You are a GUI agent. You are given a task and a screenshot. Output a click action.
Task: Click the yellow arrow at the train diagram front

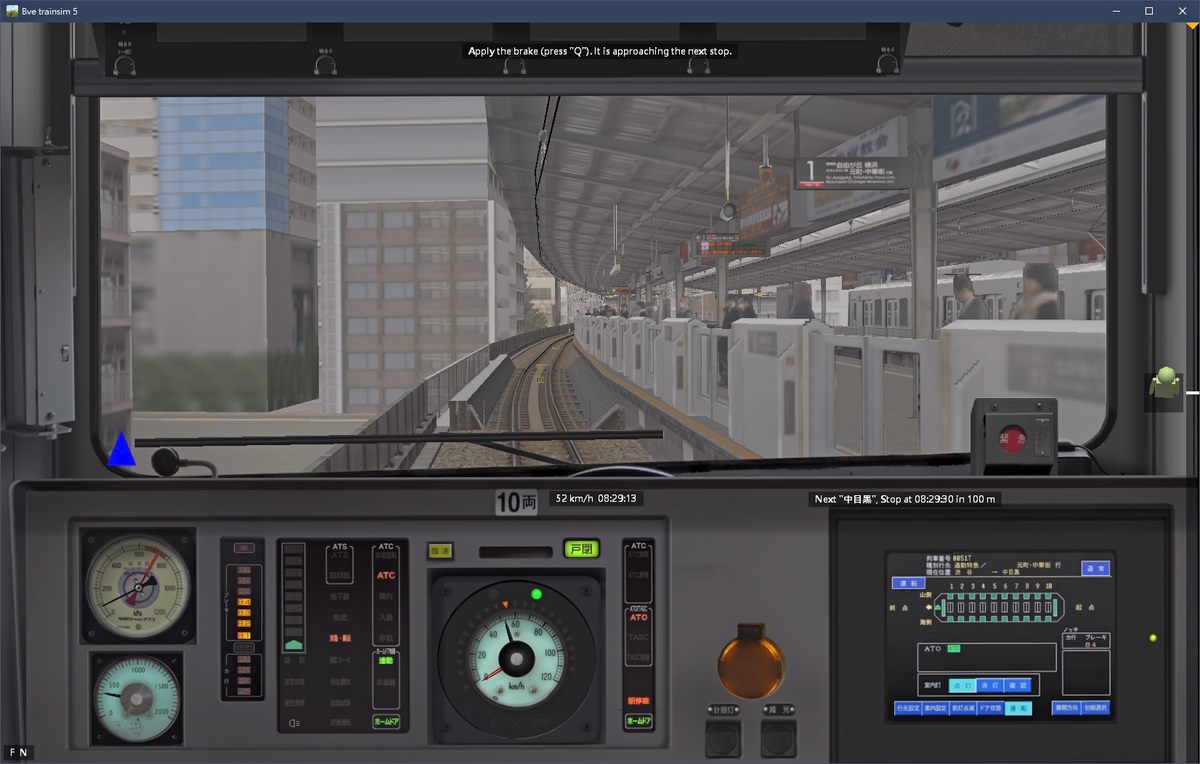pos(929,608)
